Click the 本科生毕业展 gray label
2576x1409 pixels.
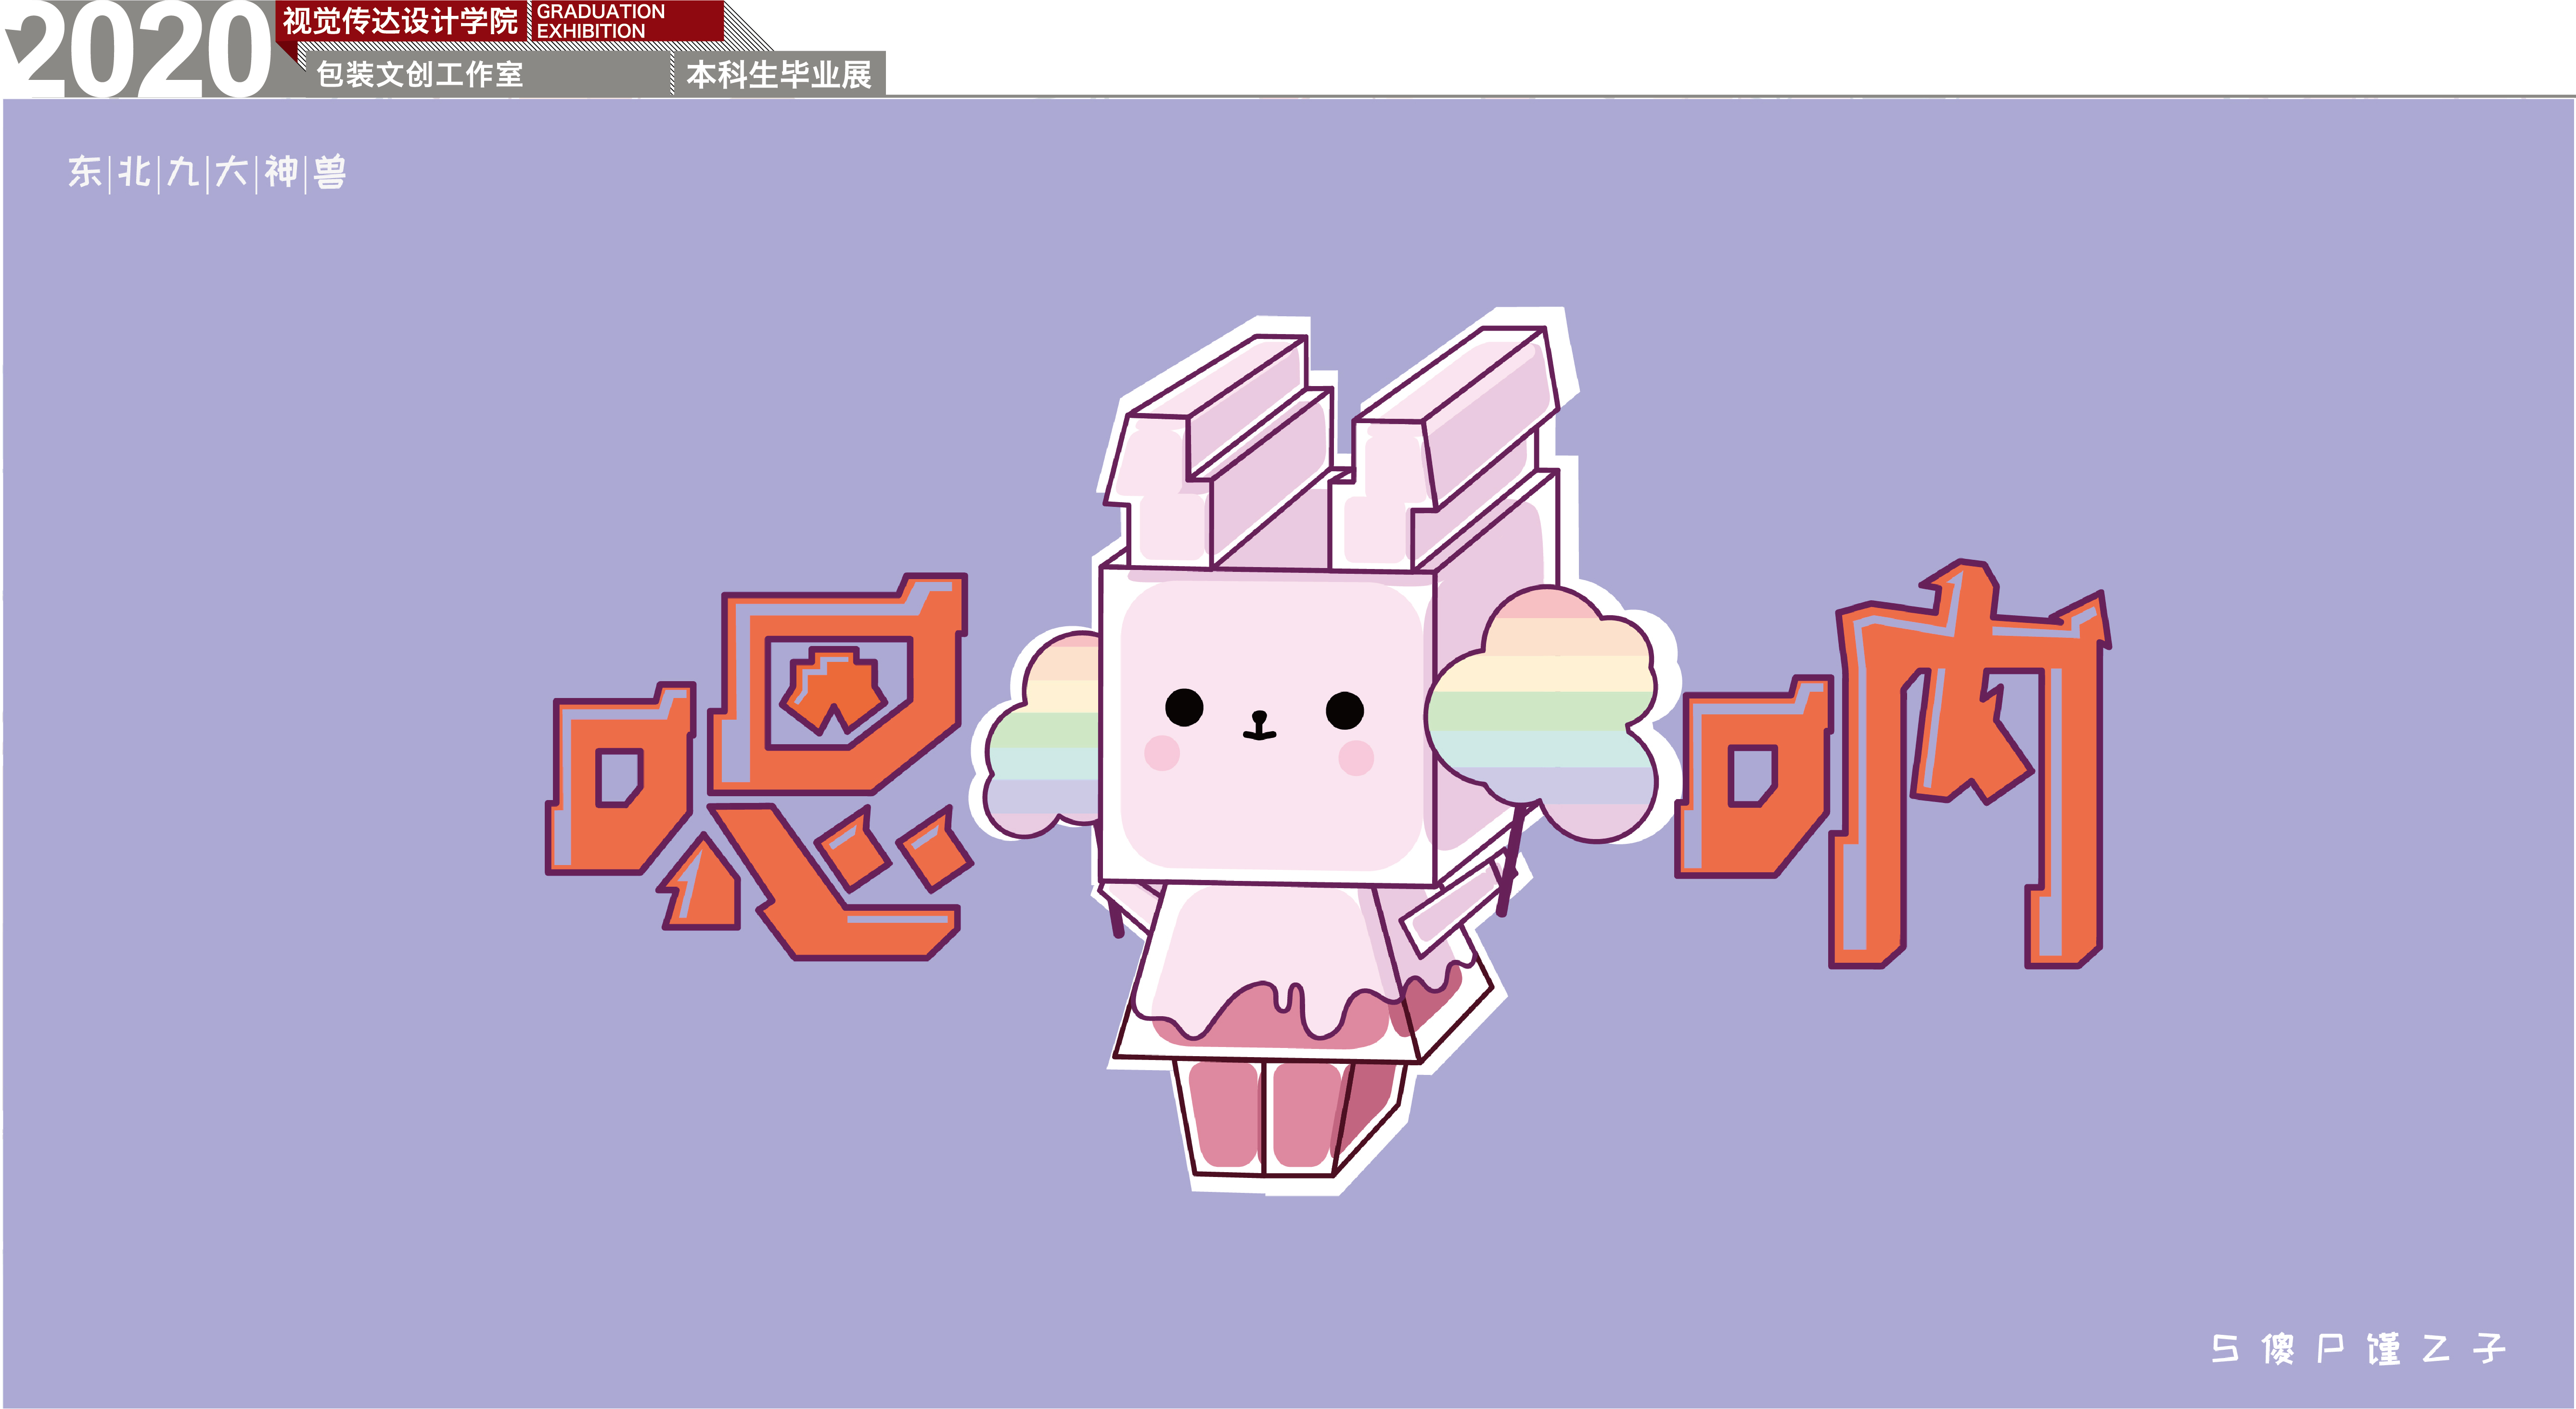pos(778,74)
